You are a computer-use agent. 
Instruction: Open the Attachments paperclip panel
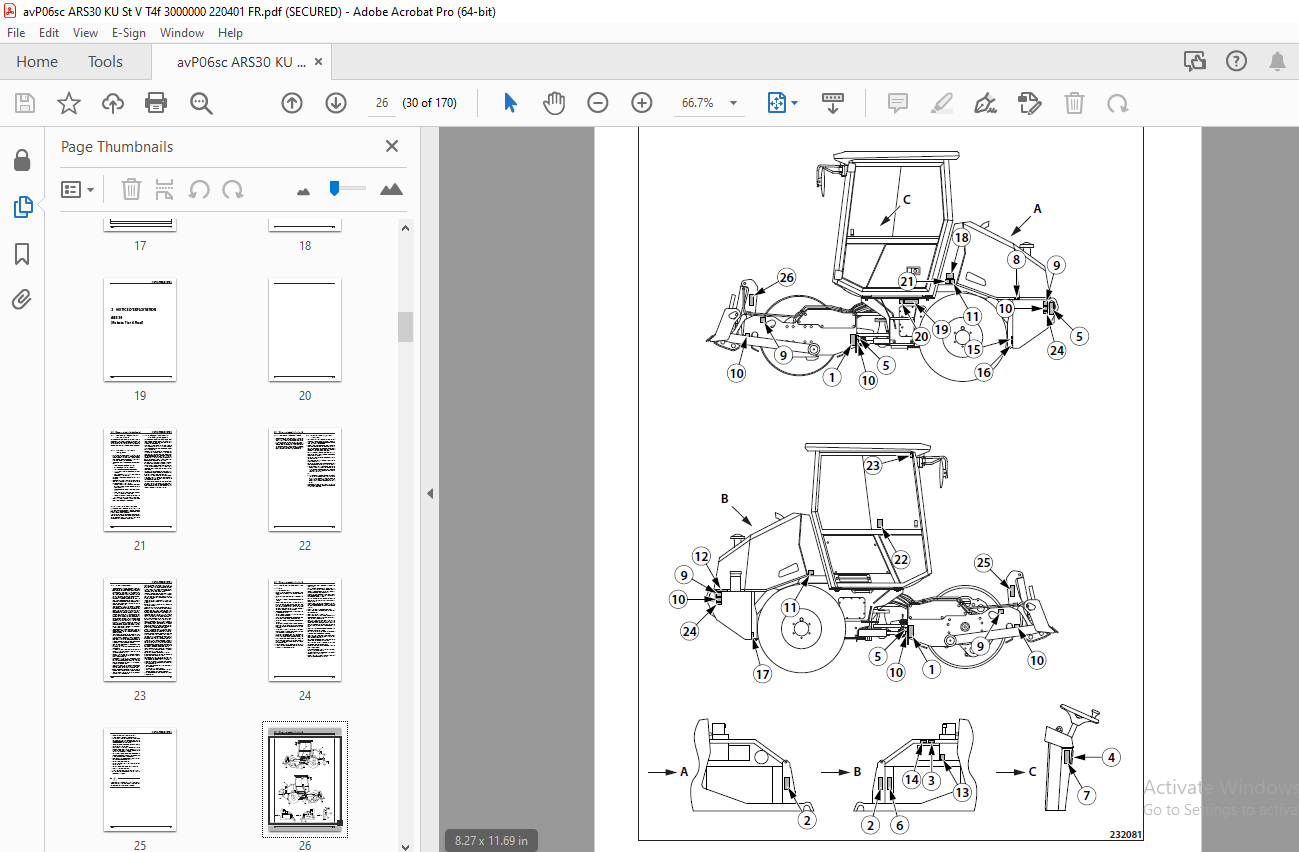tap(22, 299)
